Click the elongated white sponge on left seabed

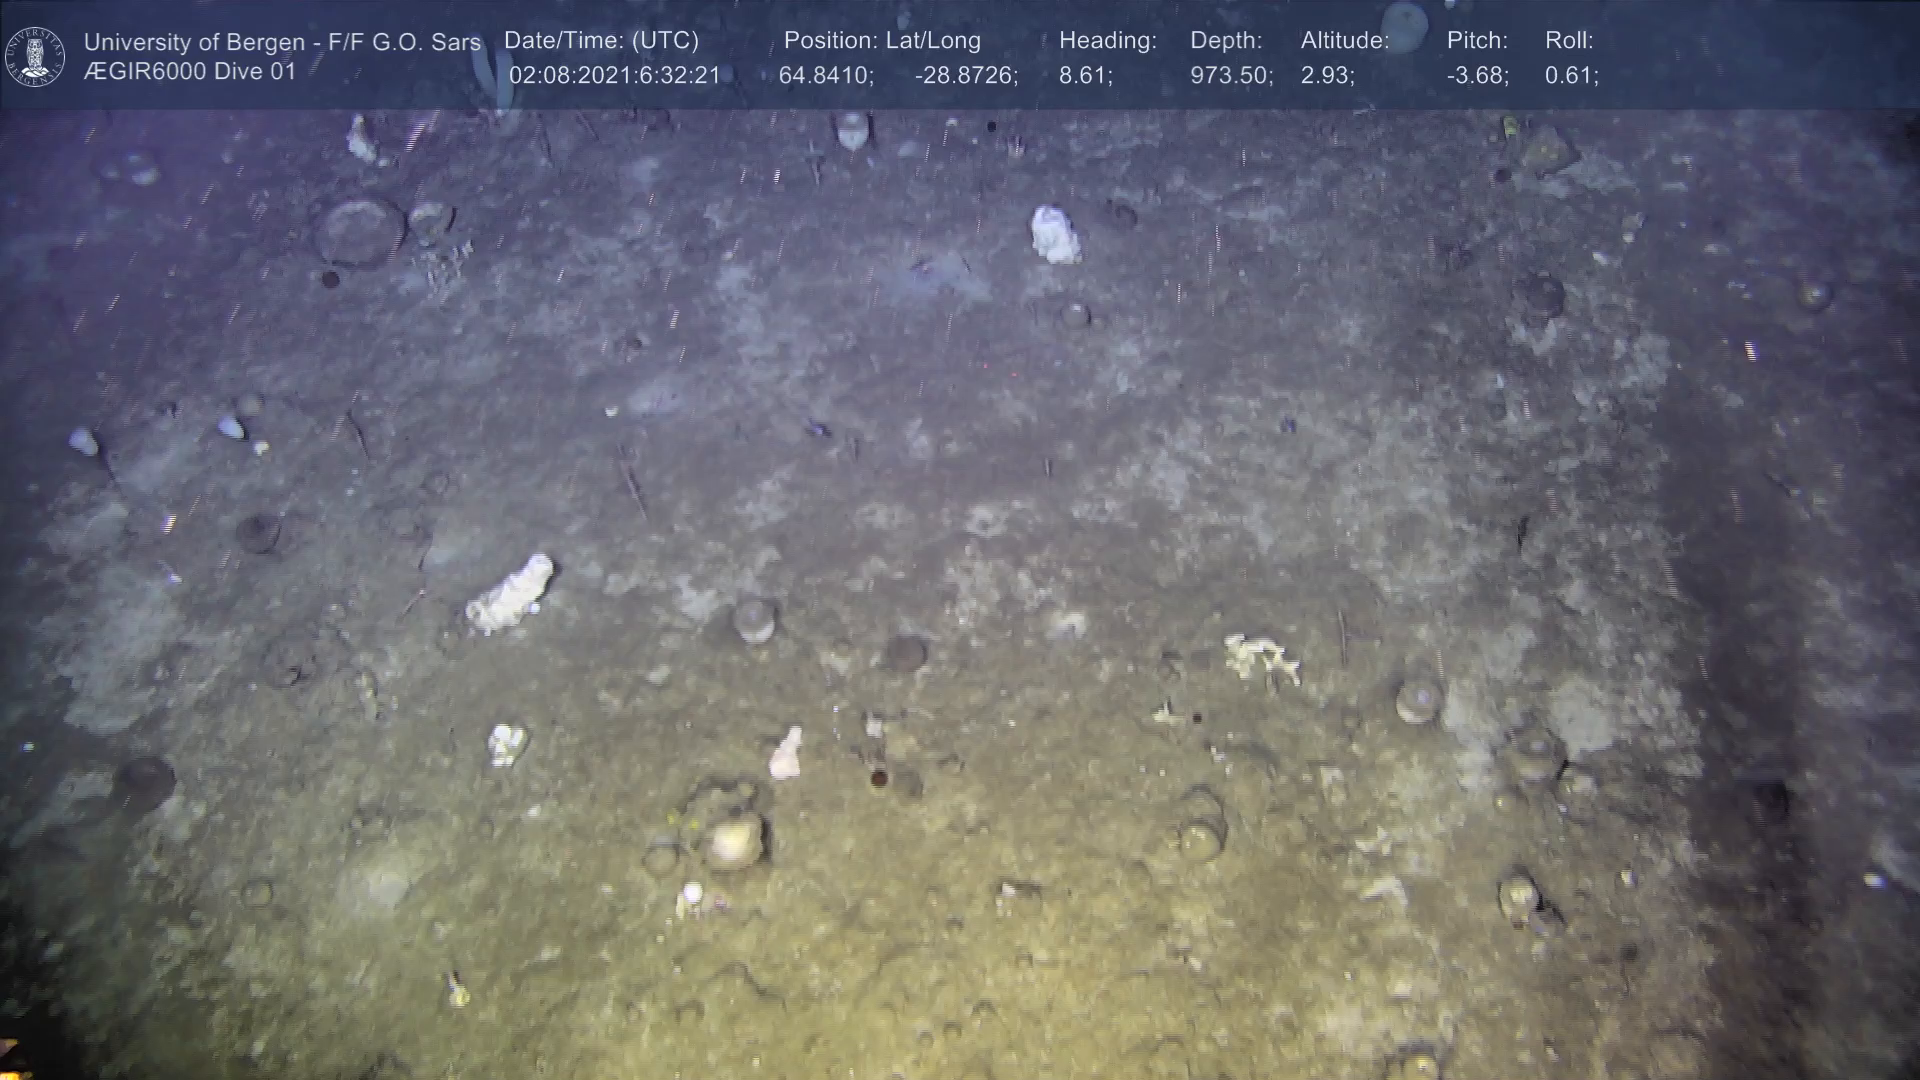click(511, 594)
